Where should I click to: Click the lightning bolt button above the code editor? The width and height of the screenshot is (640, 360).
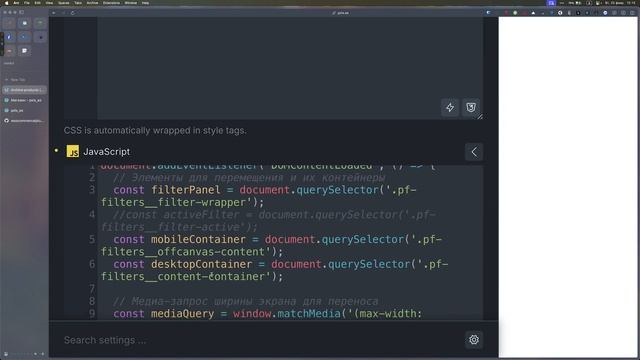pos(450,108)
